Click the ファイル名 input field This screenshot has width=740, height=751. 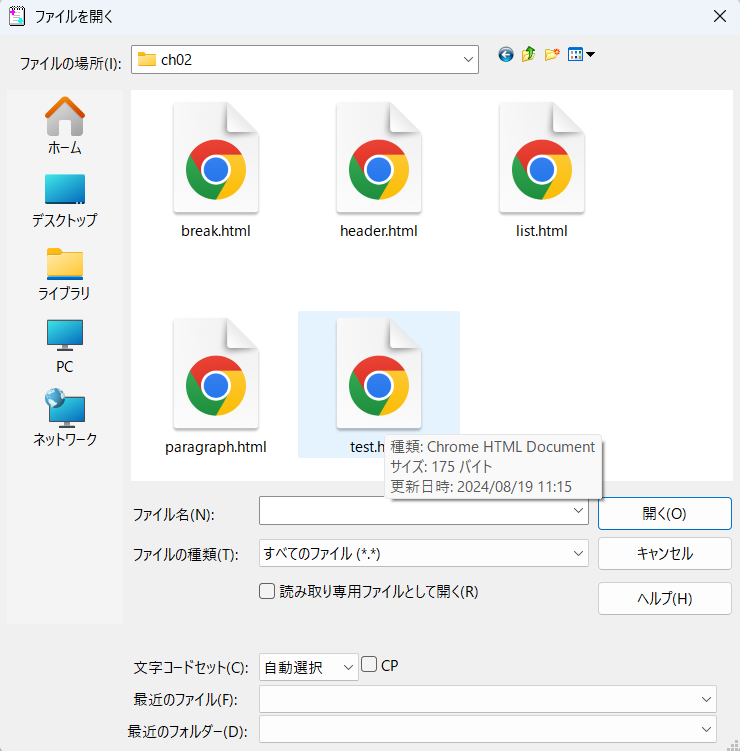pos(415,511)
